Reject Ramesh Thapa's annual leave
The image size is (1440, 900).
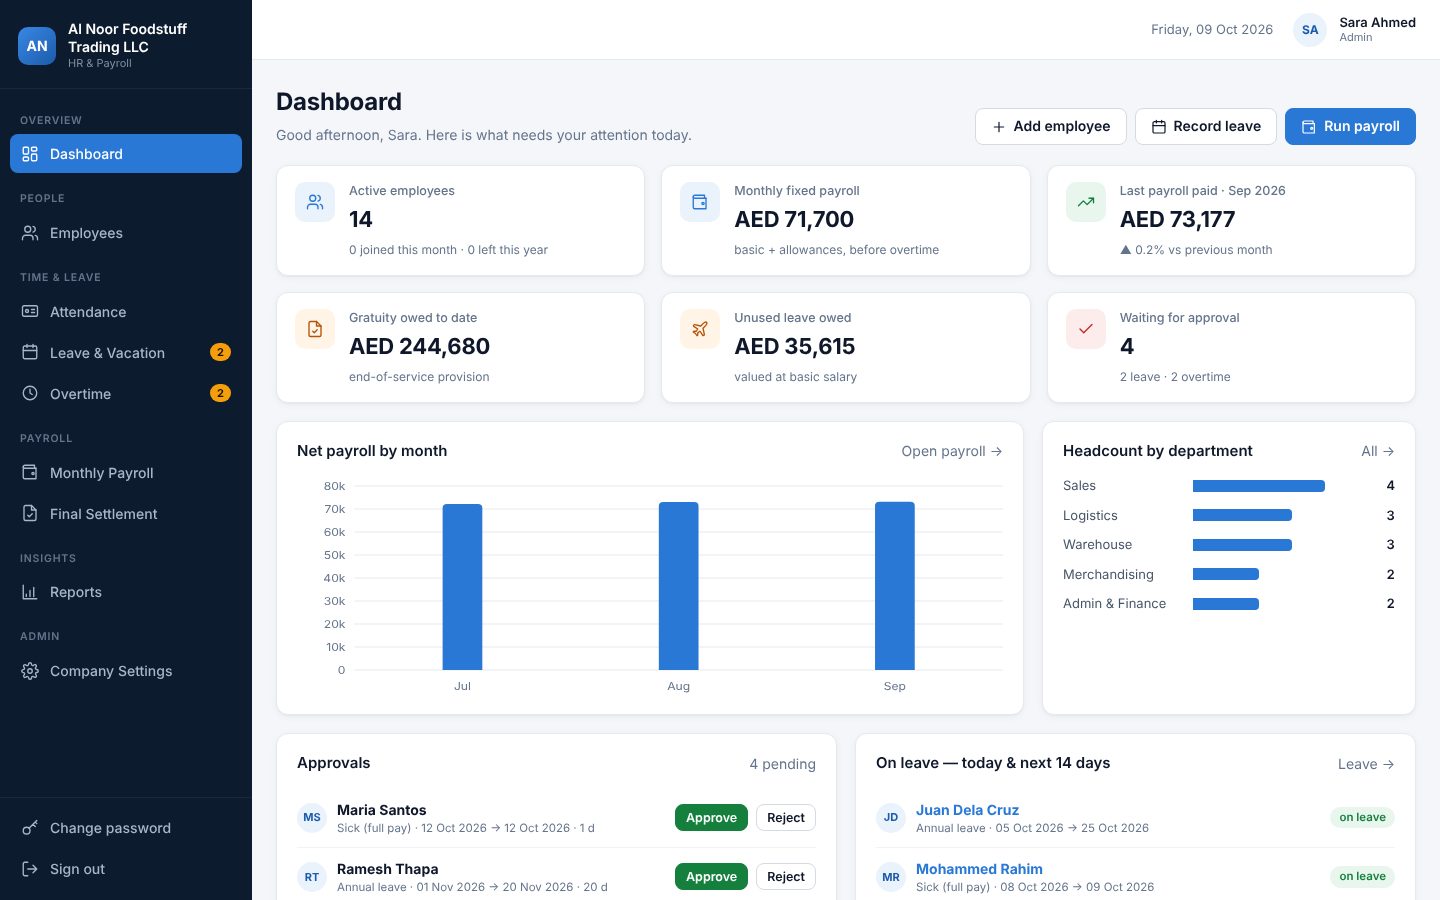point(786,877)
